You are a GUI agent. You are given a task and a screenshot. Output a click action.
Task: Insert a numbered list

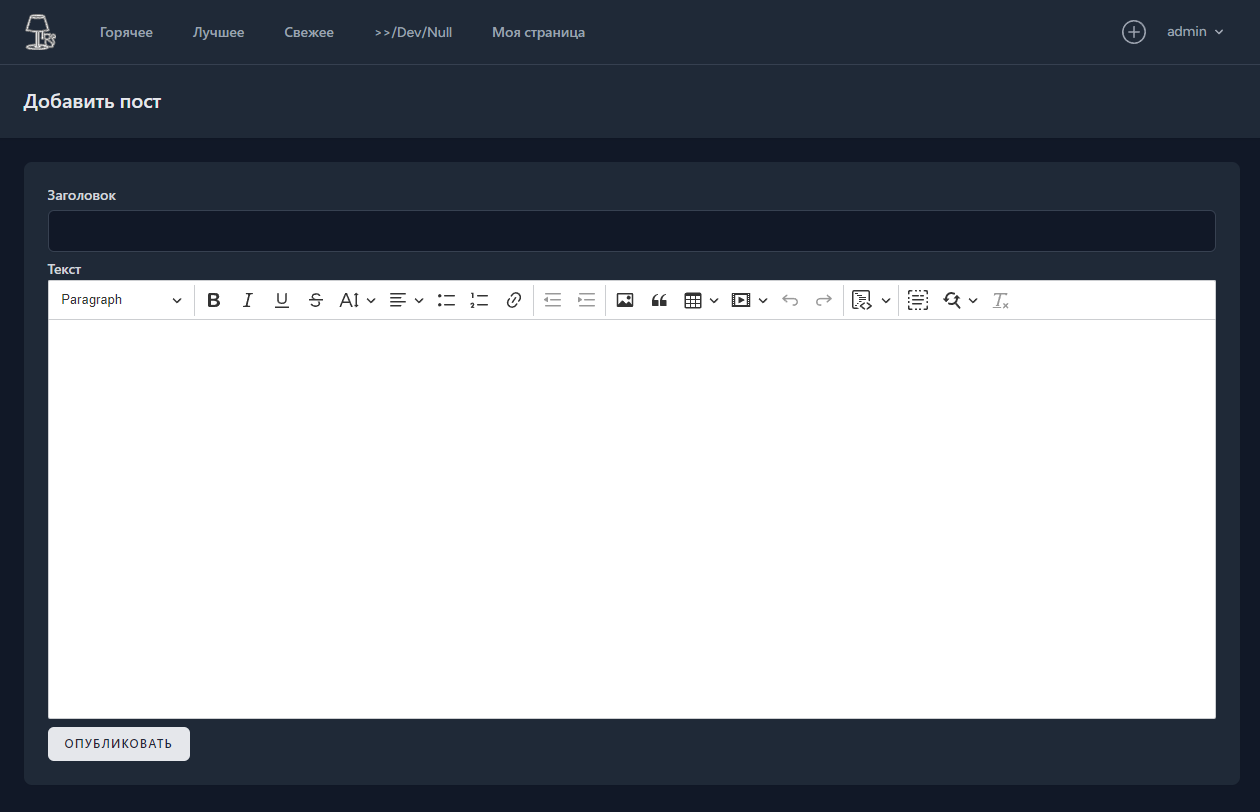coord(480,300)
